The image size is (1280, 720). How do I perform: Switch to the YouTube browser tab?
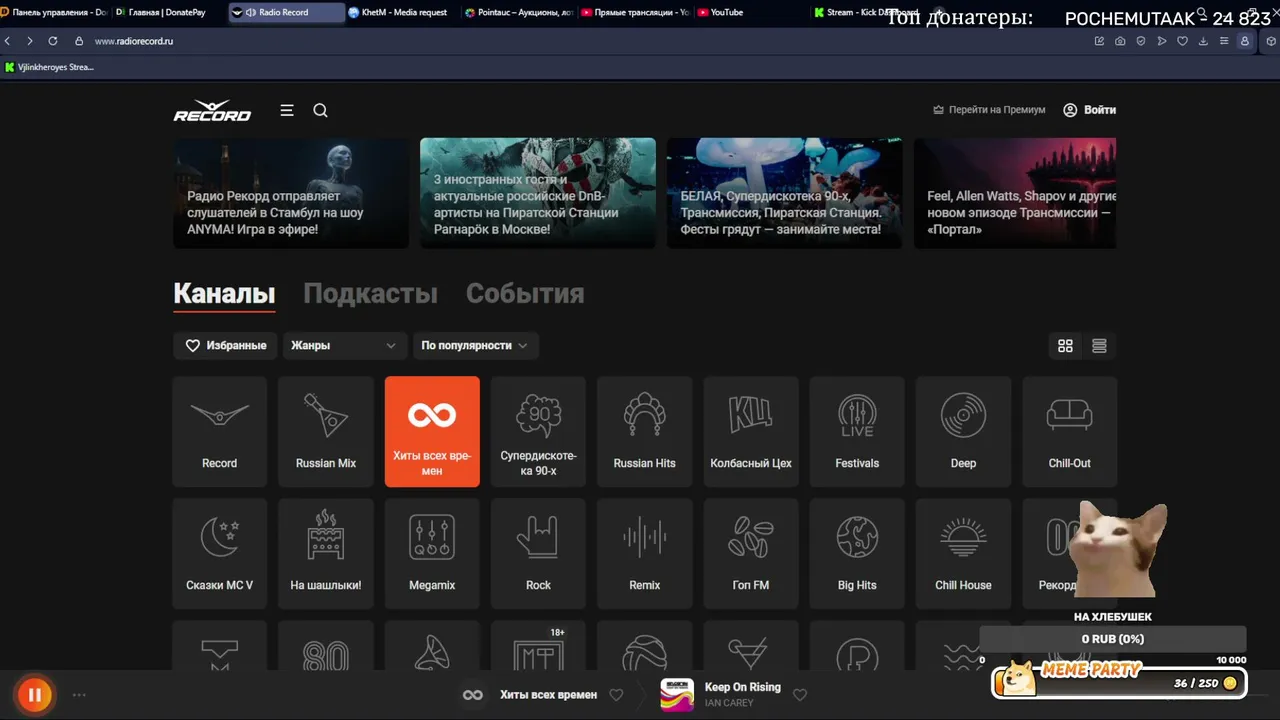point(751,12)
